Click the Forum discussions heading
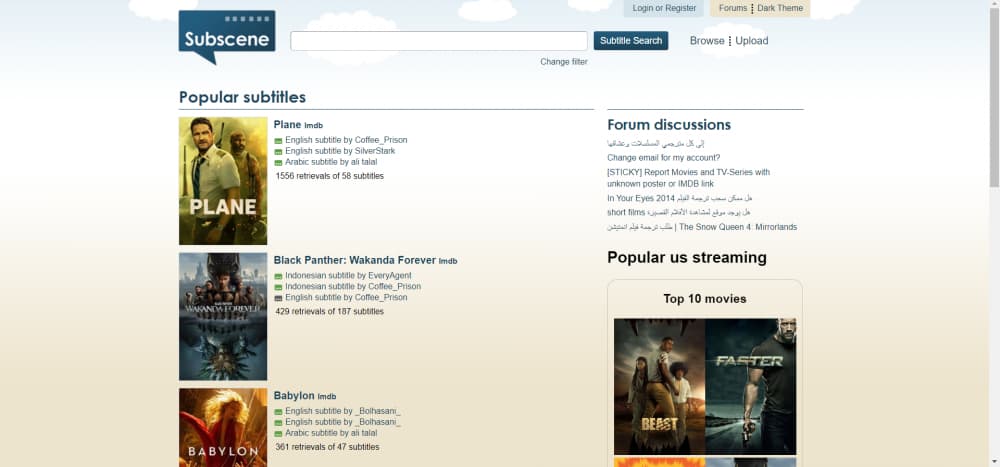The image size is (1000, 467). [669, 124]
